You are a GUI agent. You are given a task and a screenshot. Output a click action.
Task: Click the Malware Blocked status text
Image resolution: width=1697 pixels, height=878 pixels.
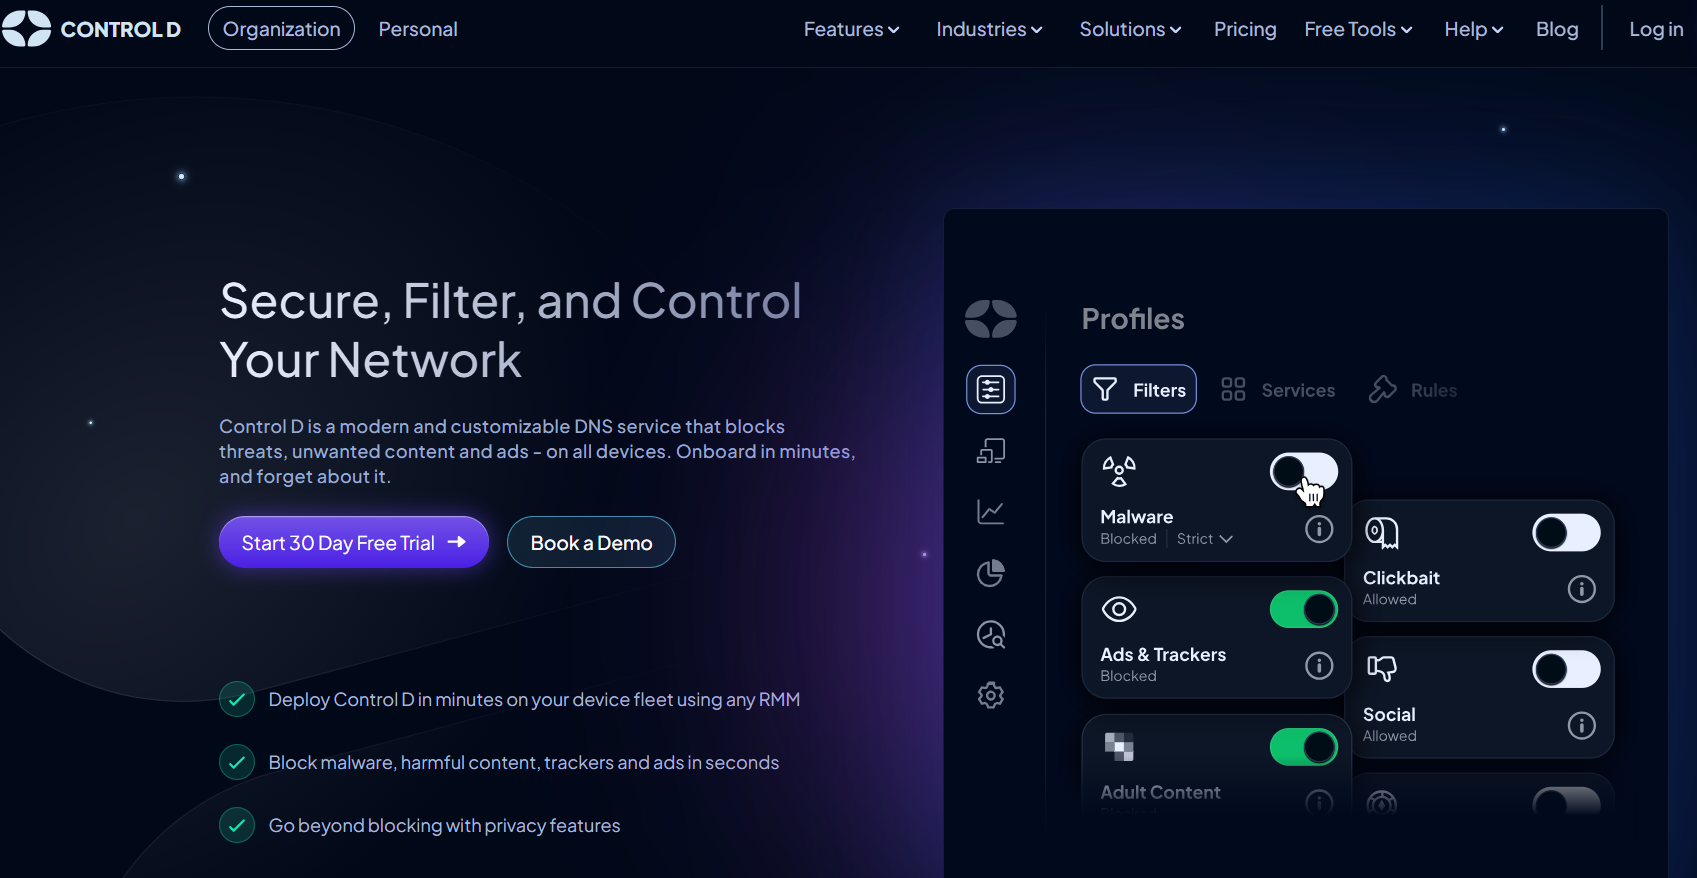(1128, 539)
